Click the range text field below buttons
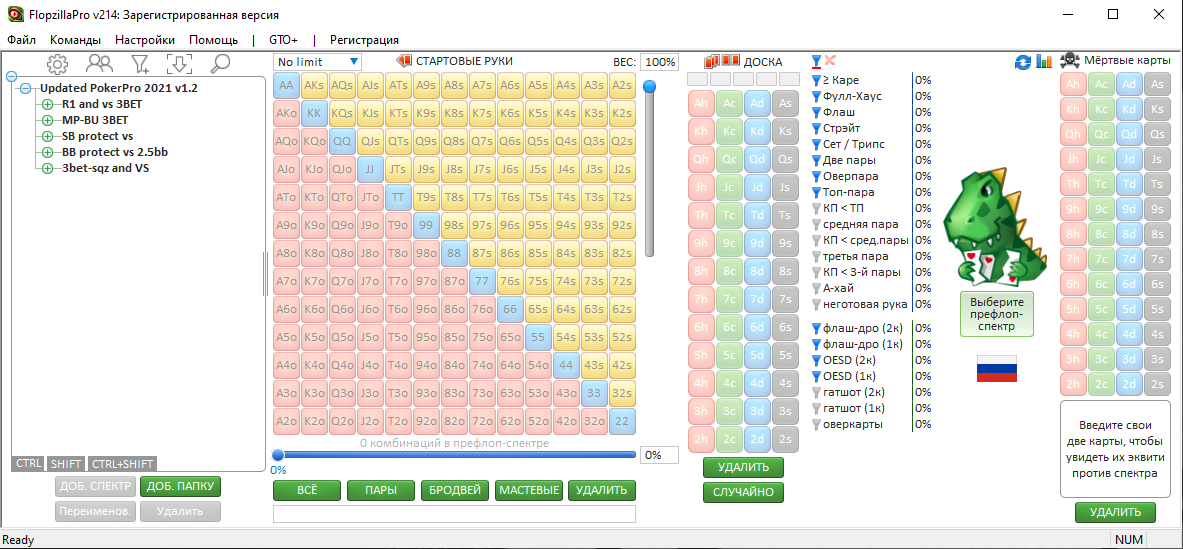The height and width of the screenshot is (549, 1183). pyautogui.click(x=454, y=514)
